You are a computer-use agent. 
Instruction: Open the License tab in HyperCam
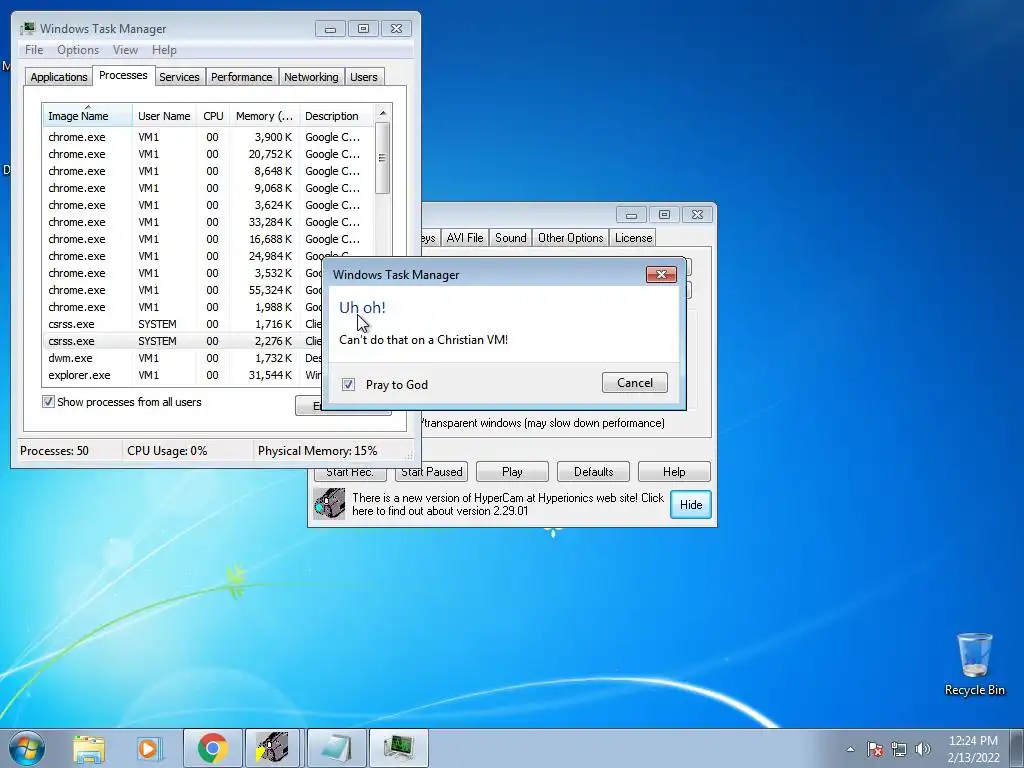point(633,238)
